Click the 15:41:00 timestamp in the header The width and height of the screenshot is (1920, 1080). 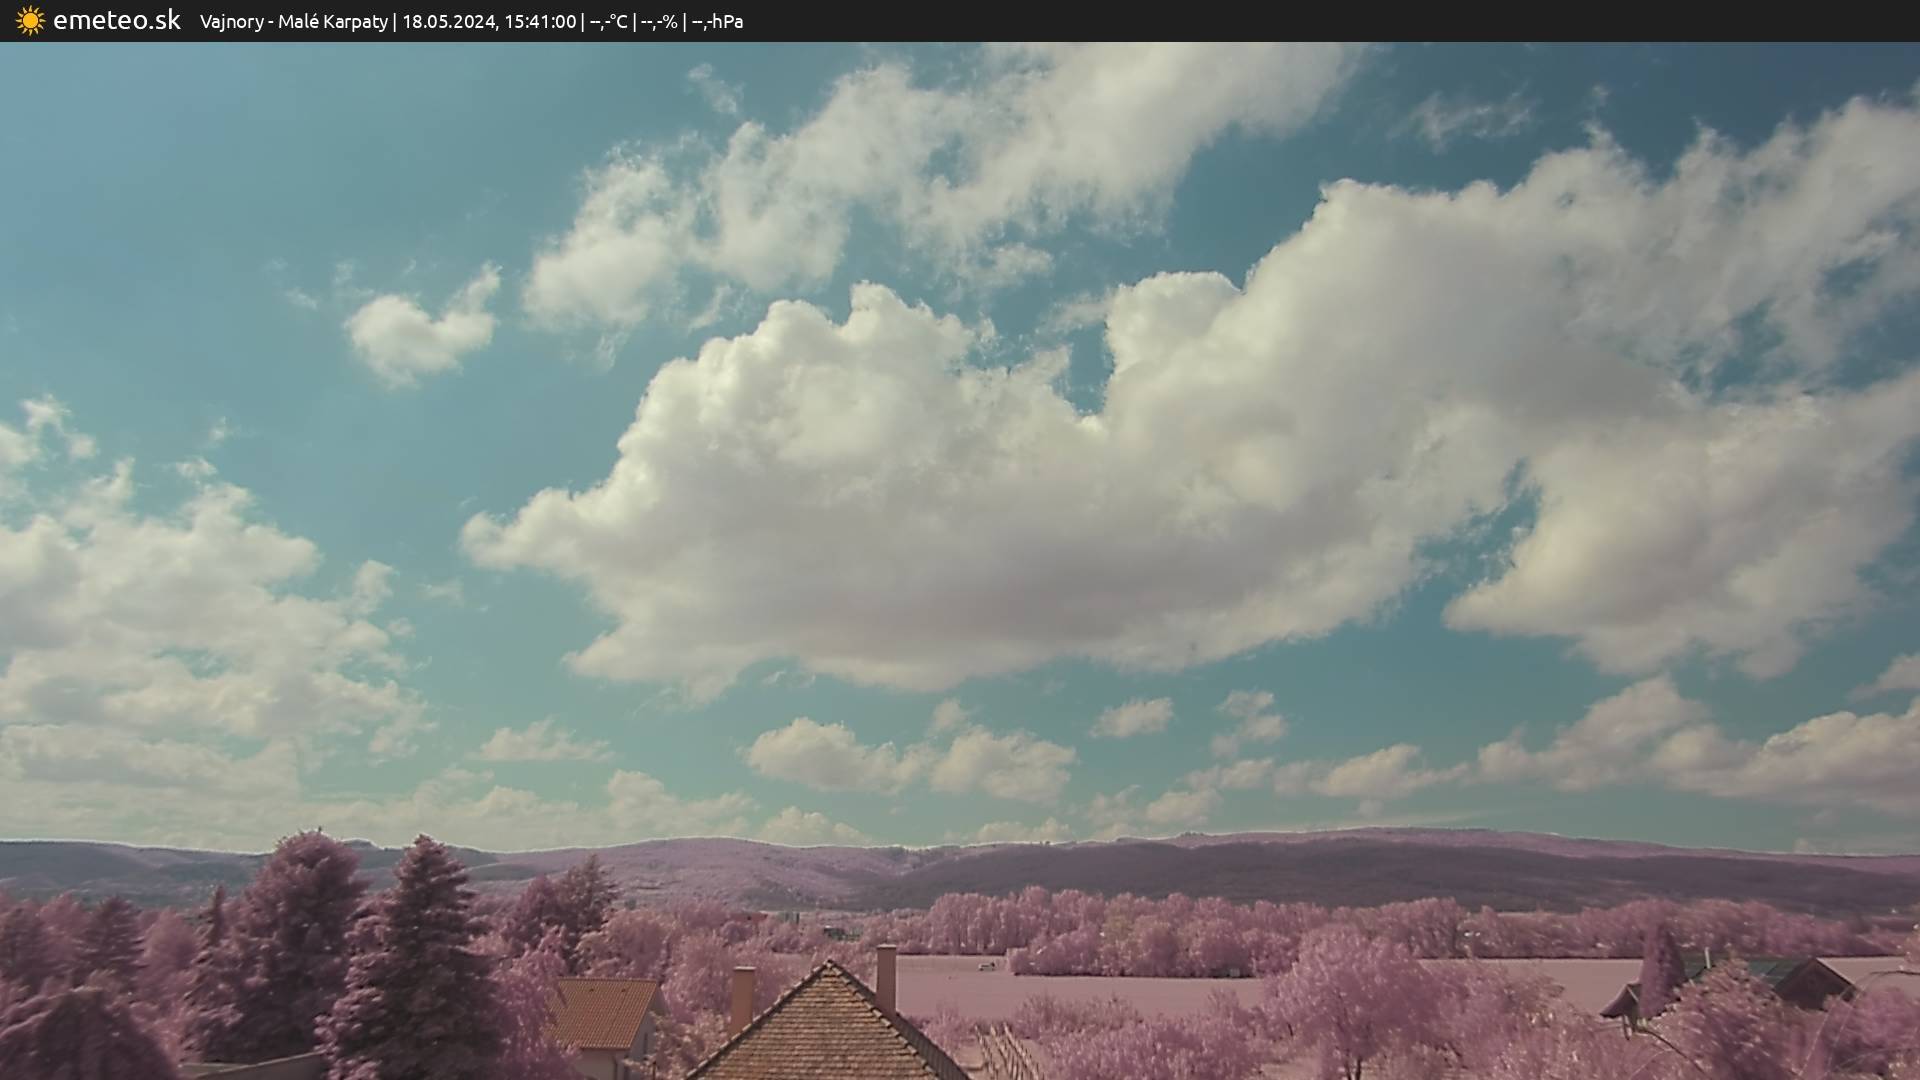click(x=539, y=22)
